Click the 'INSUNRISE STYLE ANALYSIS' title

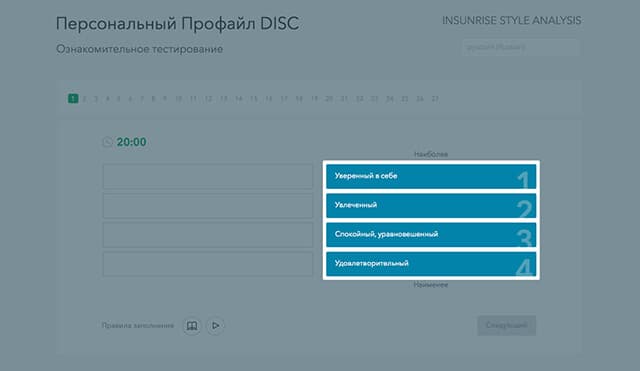512,20
